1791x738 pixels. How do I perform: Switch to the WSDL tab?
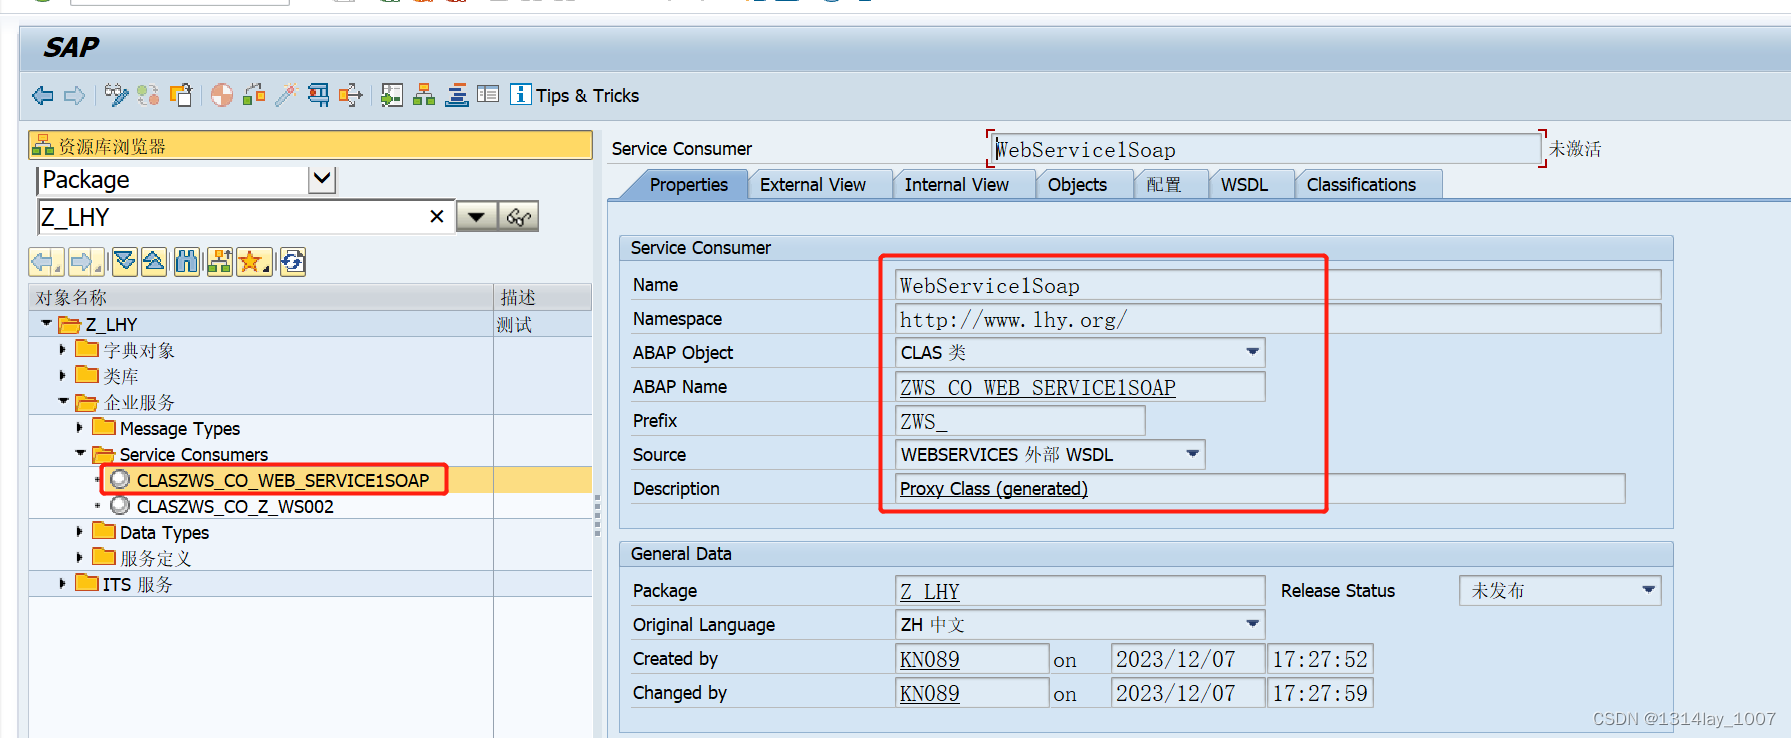(x=1244, y=185)
